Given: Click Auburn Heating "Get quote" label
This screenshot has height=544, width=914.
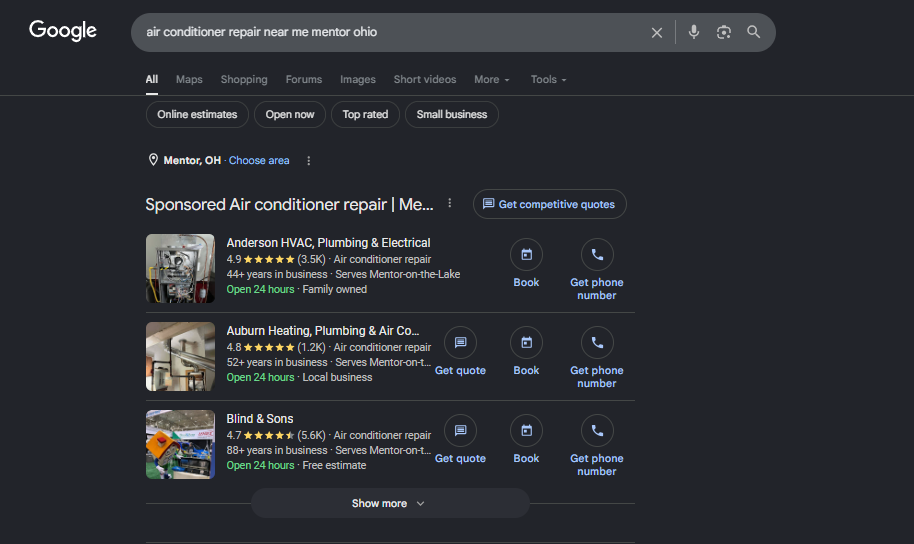Looking at the screenshot, I should click(460, 370).
